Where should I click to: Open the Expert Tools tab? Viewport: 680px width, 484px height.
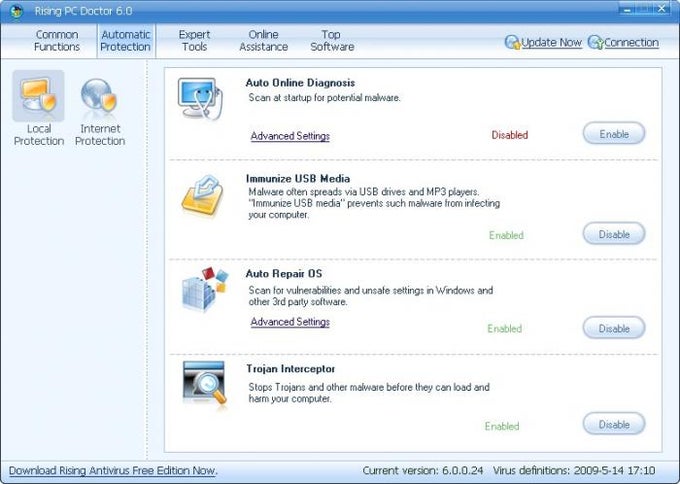pos(194,40)
